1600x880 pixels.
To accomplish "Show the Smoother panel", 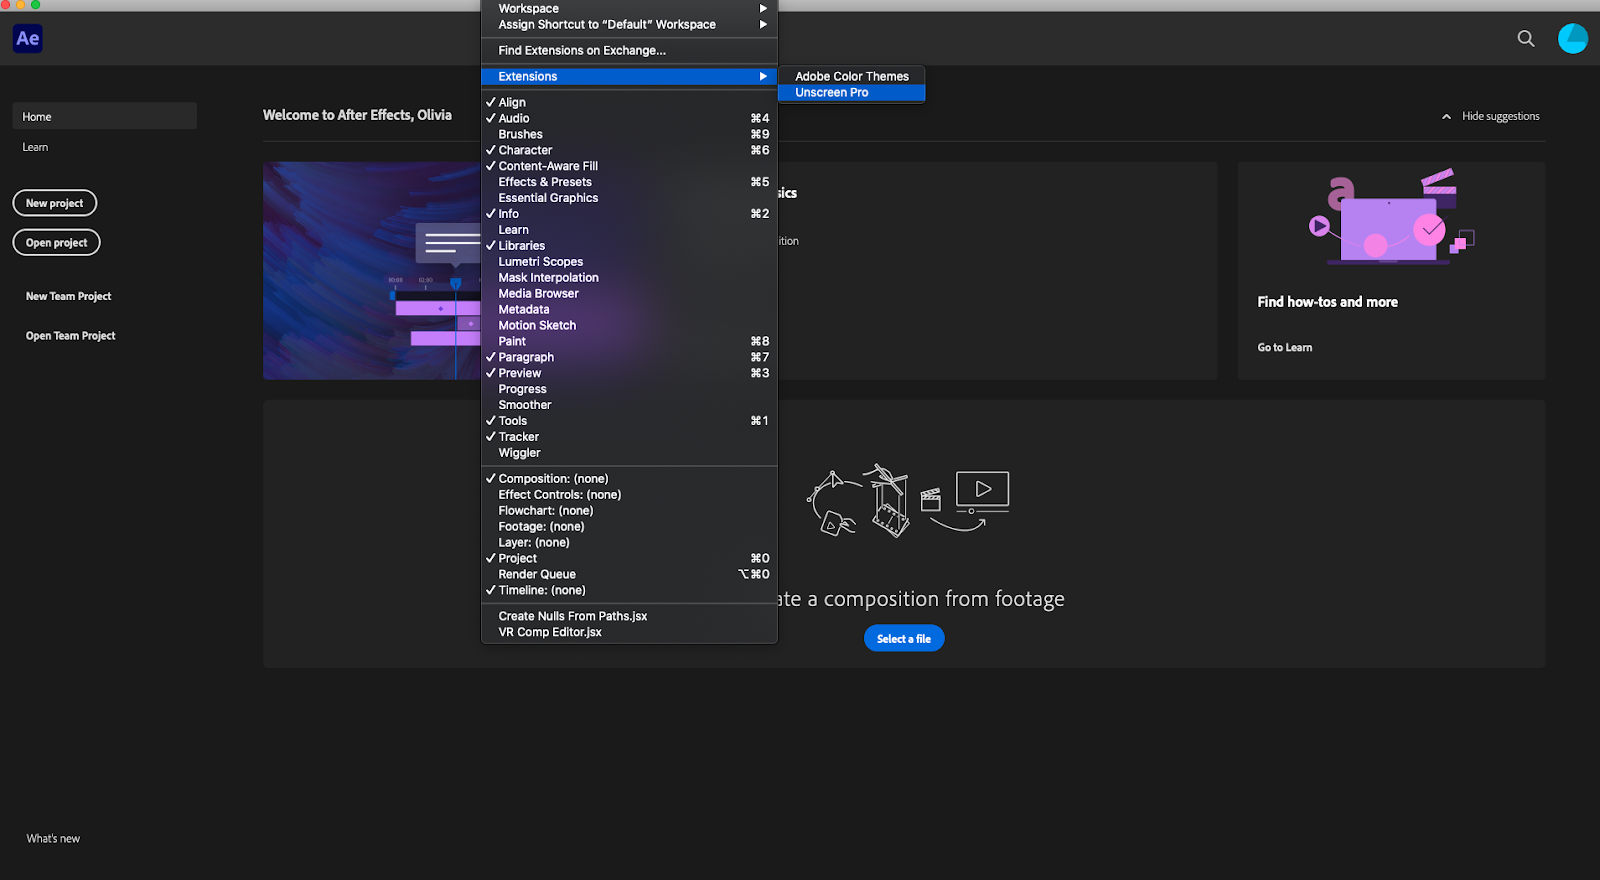I will point(629,405).
